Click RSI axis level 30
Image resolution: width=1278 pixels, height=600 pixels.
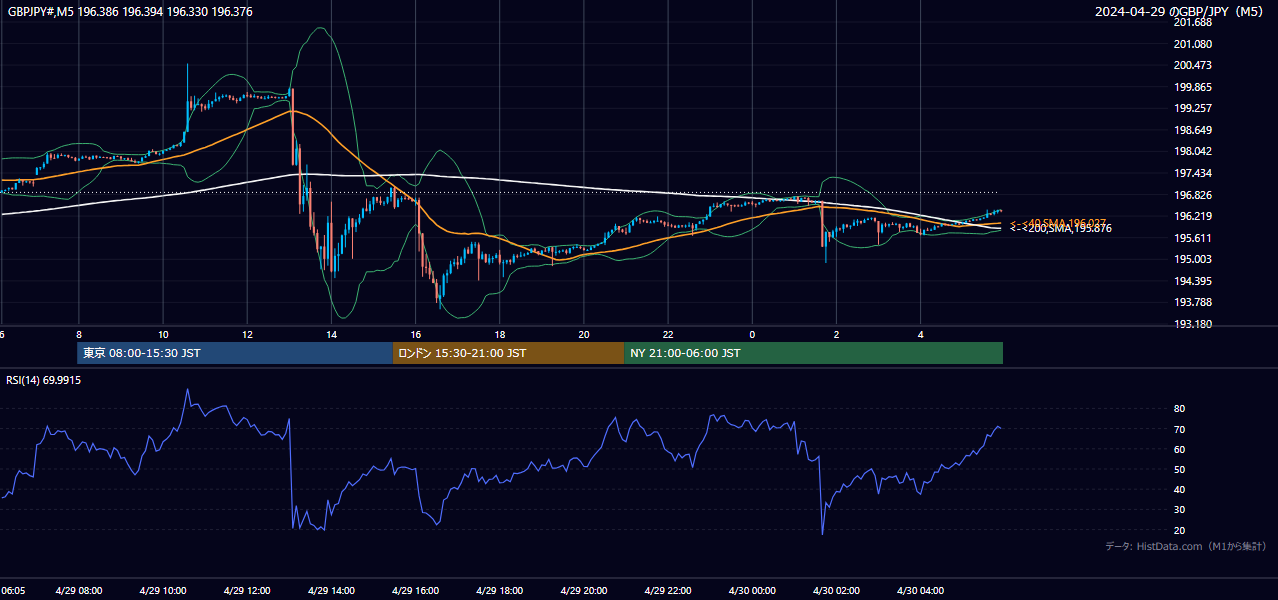tap(1180, 509)
